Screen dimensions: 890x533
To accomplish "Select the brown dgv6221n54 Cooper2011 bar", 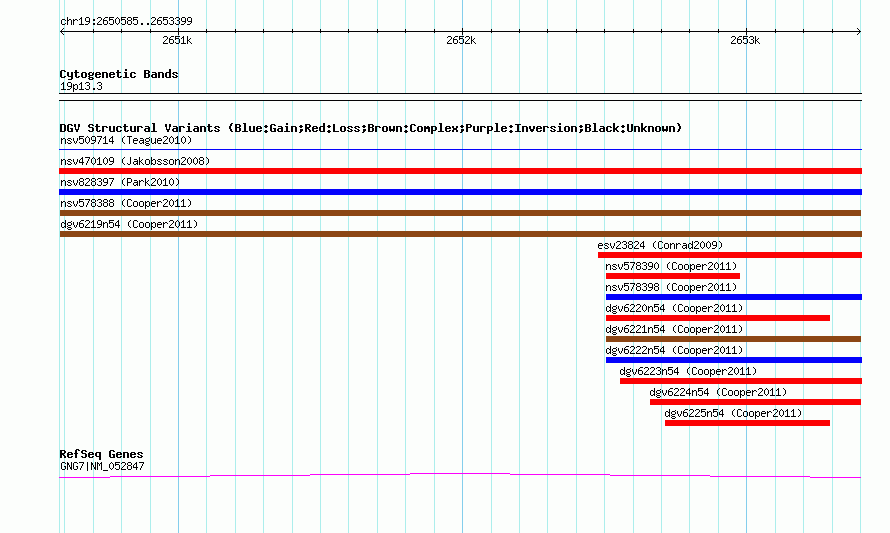I will pos(733,339).
